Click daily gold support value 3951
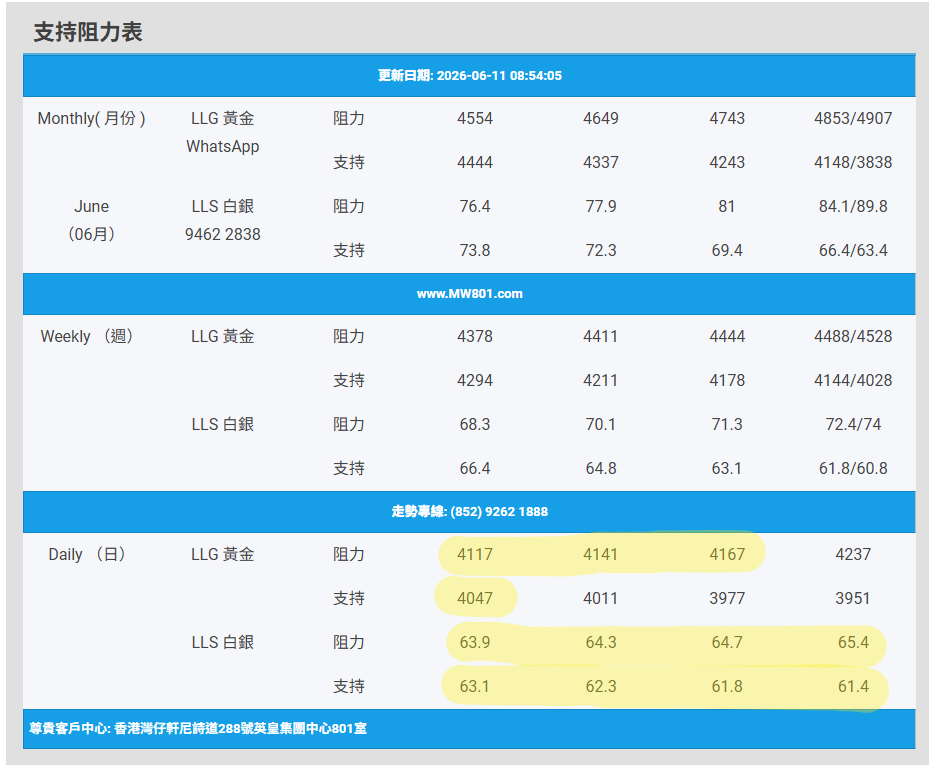 coord(853,598)
